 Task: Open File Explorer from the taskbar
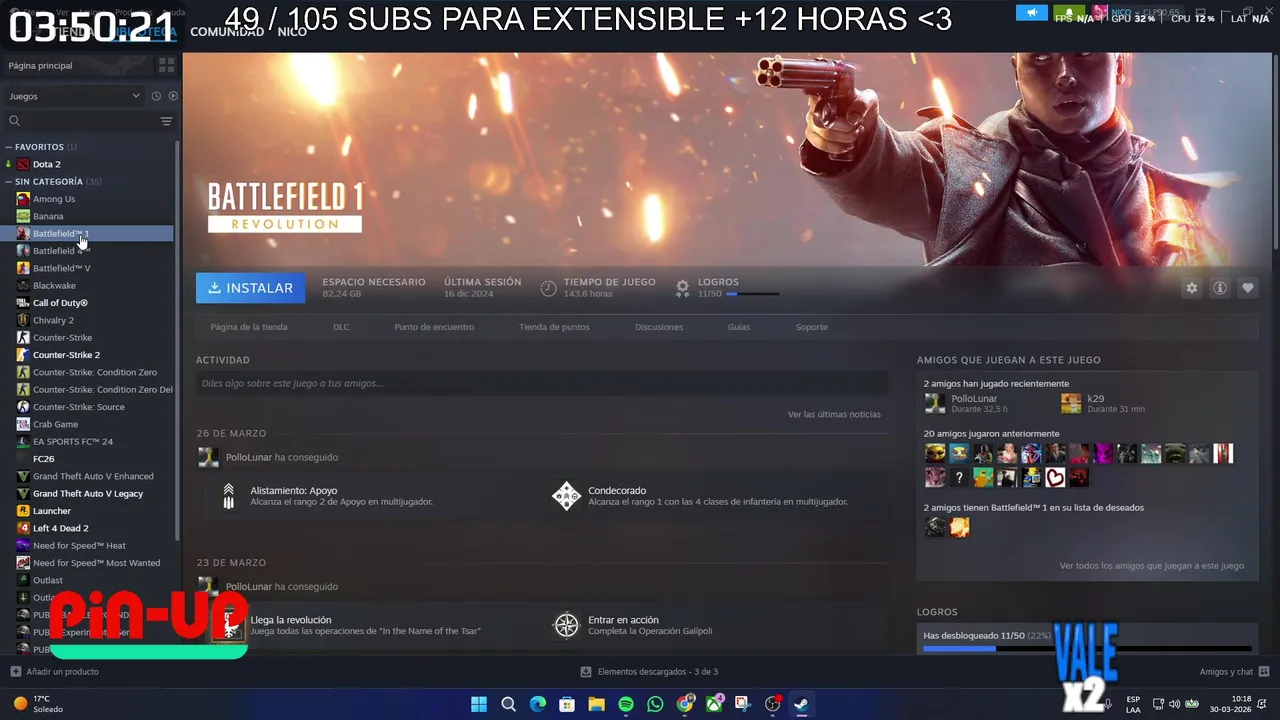tap(596, 704)
